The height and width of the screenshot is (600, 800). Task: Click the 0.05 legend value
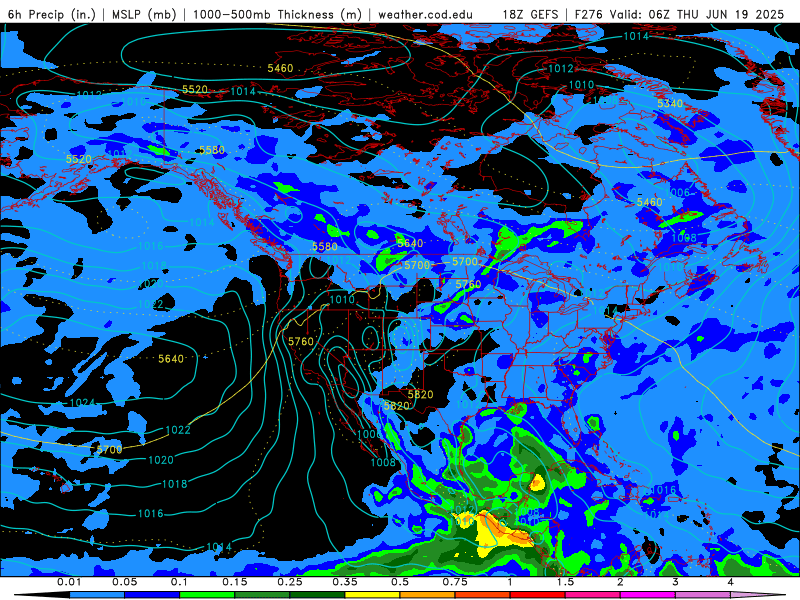[x=124, y=582]
